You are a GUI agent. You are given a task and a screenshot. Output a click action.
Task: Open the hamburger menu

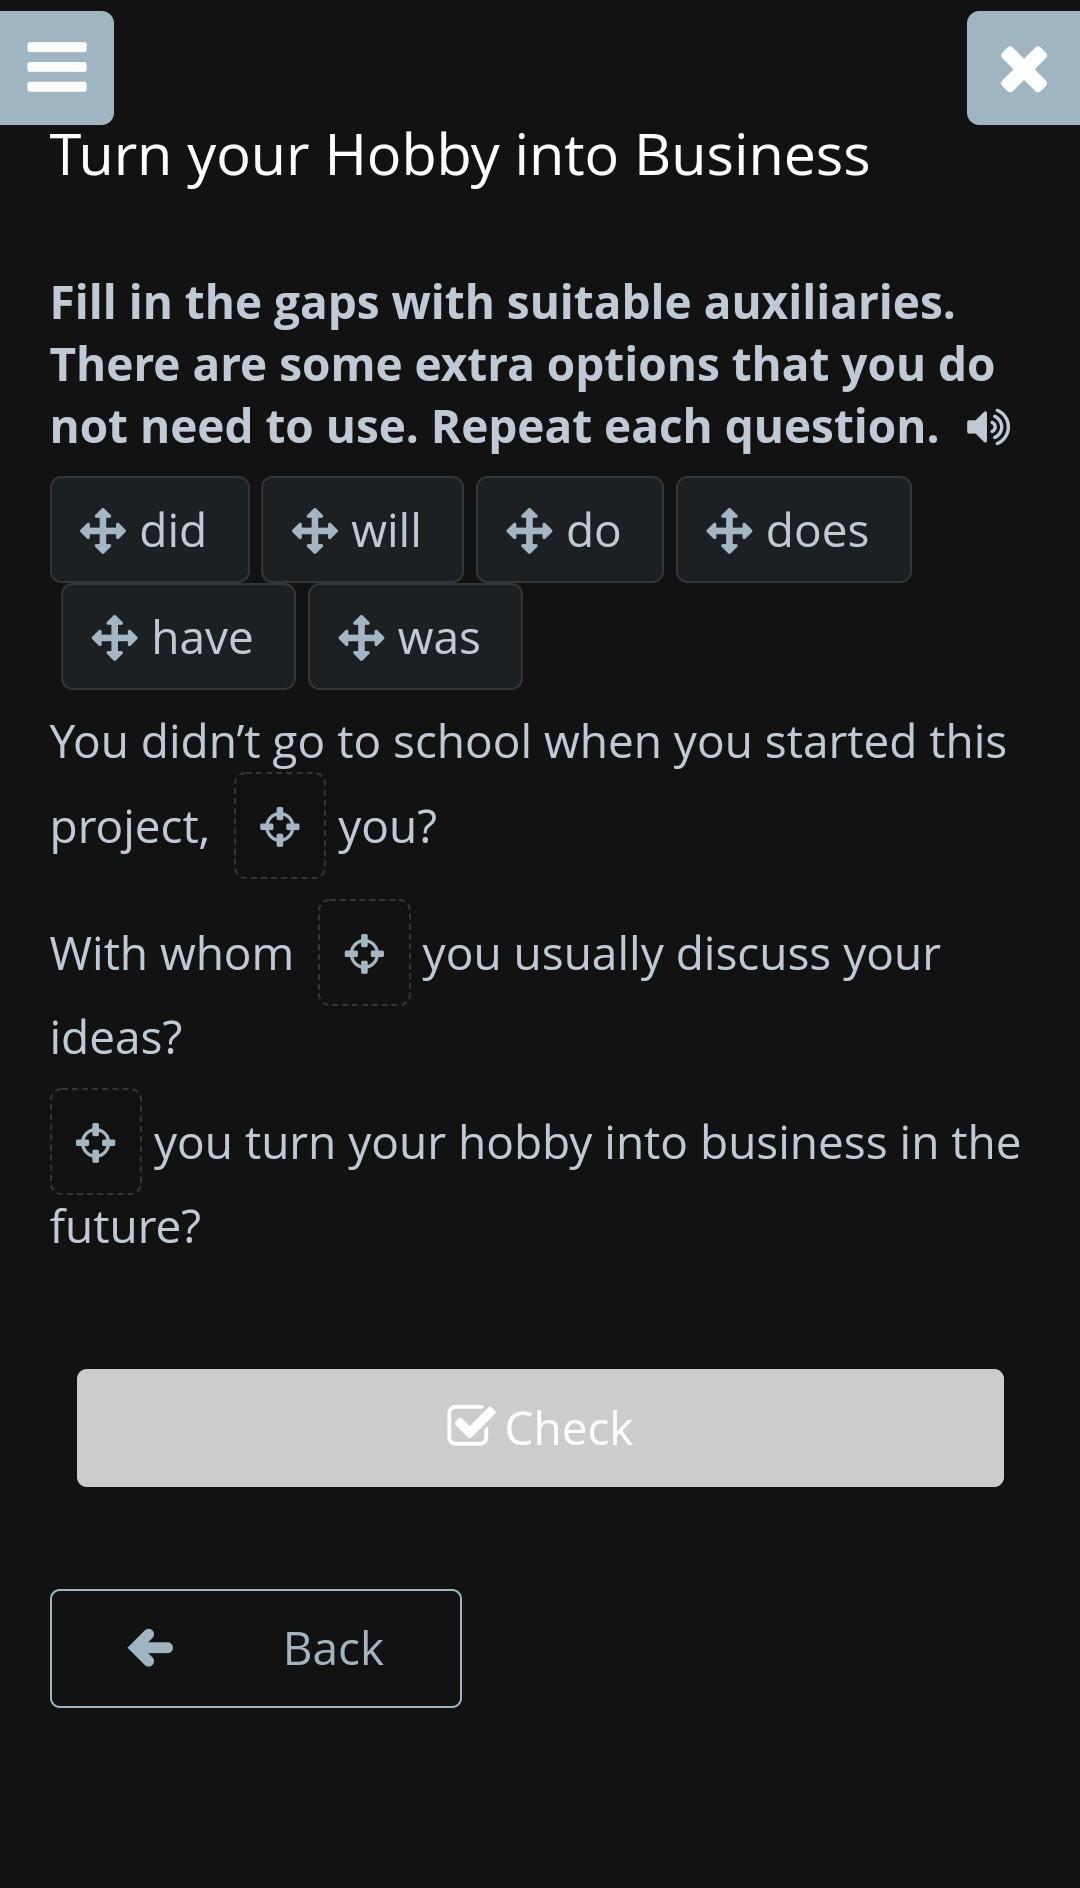pyautogui.click(x=57, y=68)
